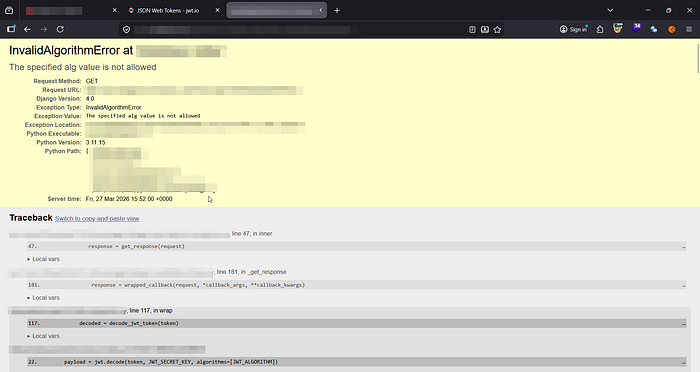Click the InvalidAlgorithmError heading text
This screenshot has width=700, height=372.
click(71, 50)
